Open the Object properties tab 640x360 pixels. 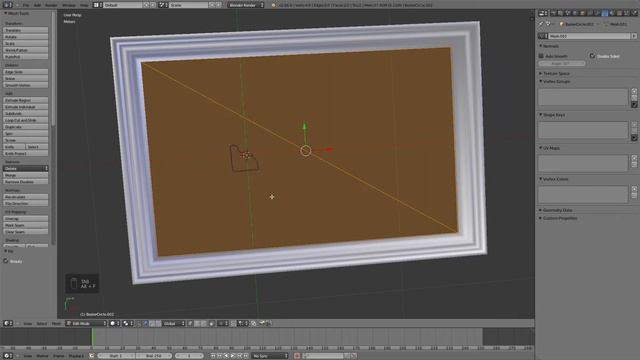pyautogui.click(x=582, y=13)
